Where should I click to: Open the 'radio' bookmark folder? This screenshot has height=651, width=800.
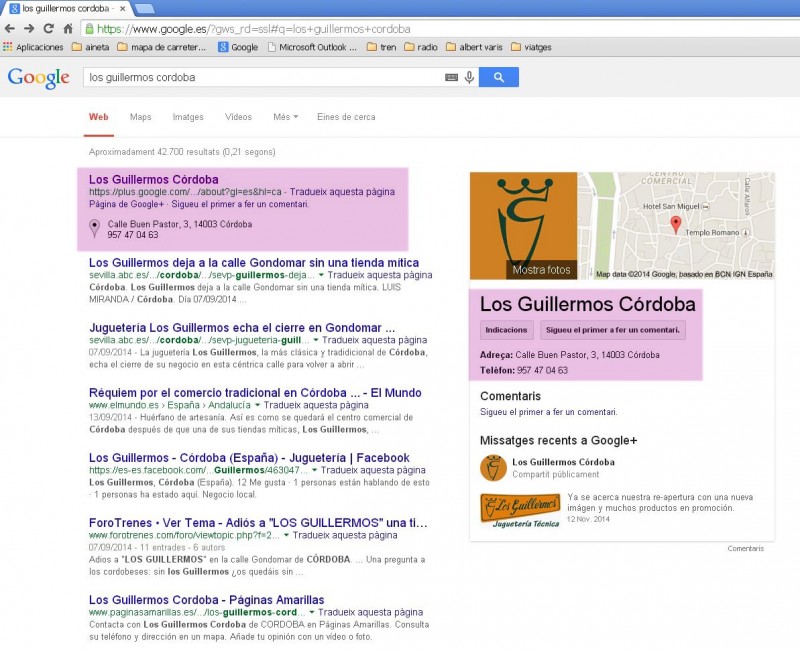(421, 47)
